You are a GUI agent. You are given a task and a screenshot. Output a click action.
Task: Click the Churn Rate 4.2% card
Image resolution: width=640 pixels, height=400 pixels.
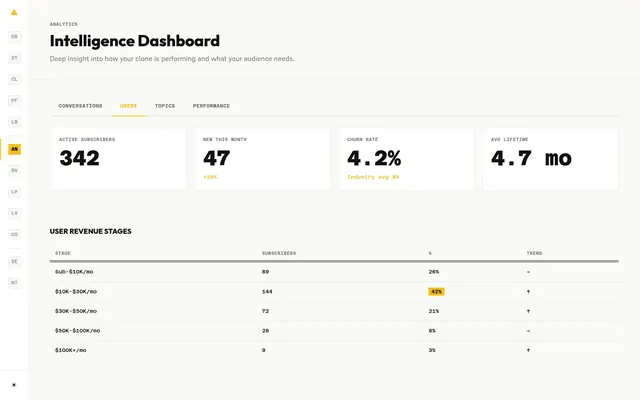point(407,159)
